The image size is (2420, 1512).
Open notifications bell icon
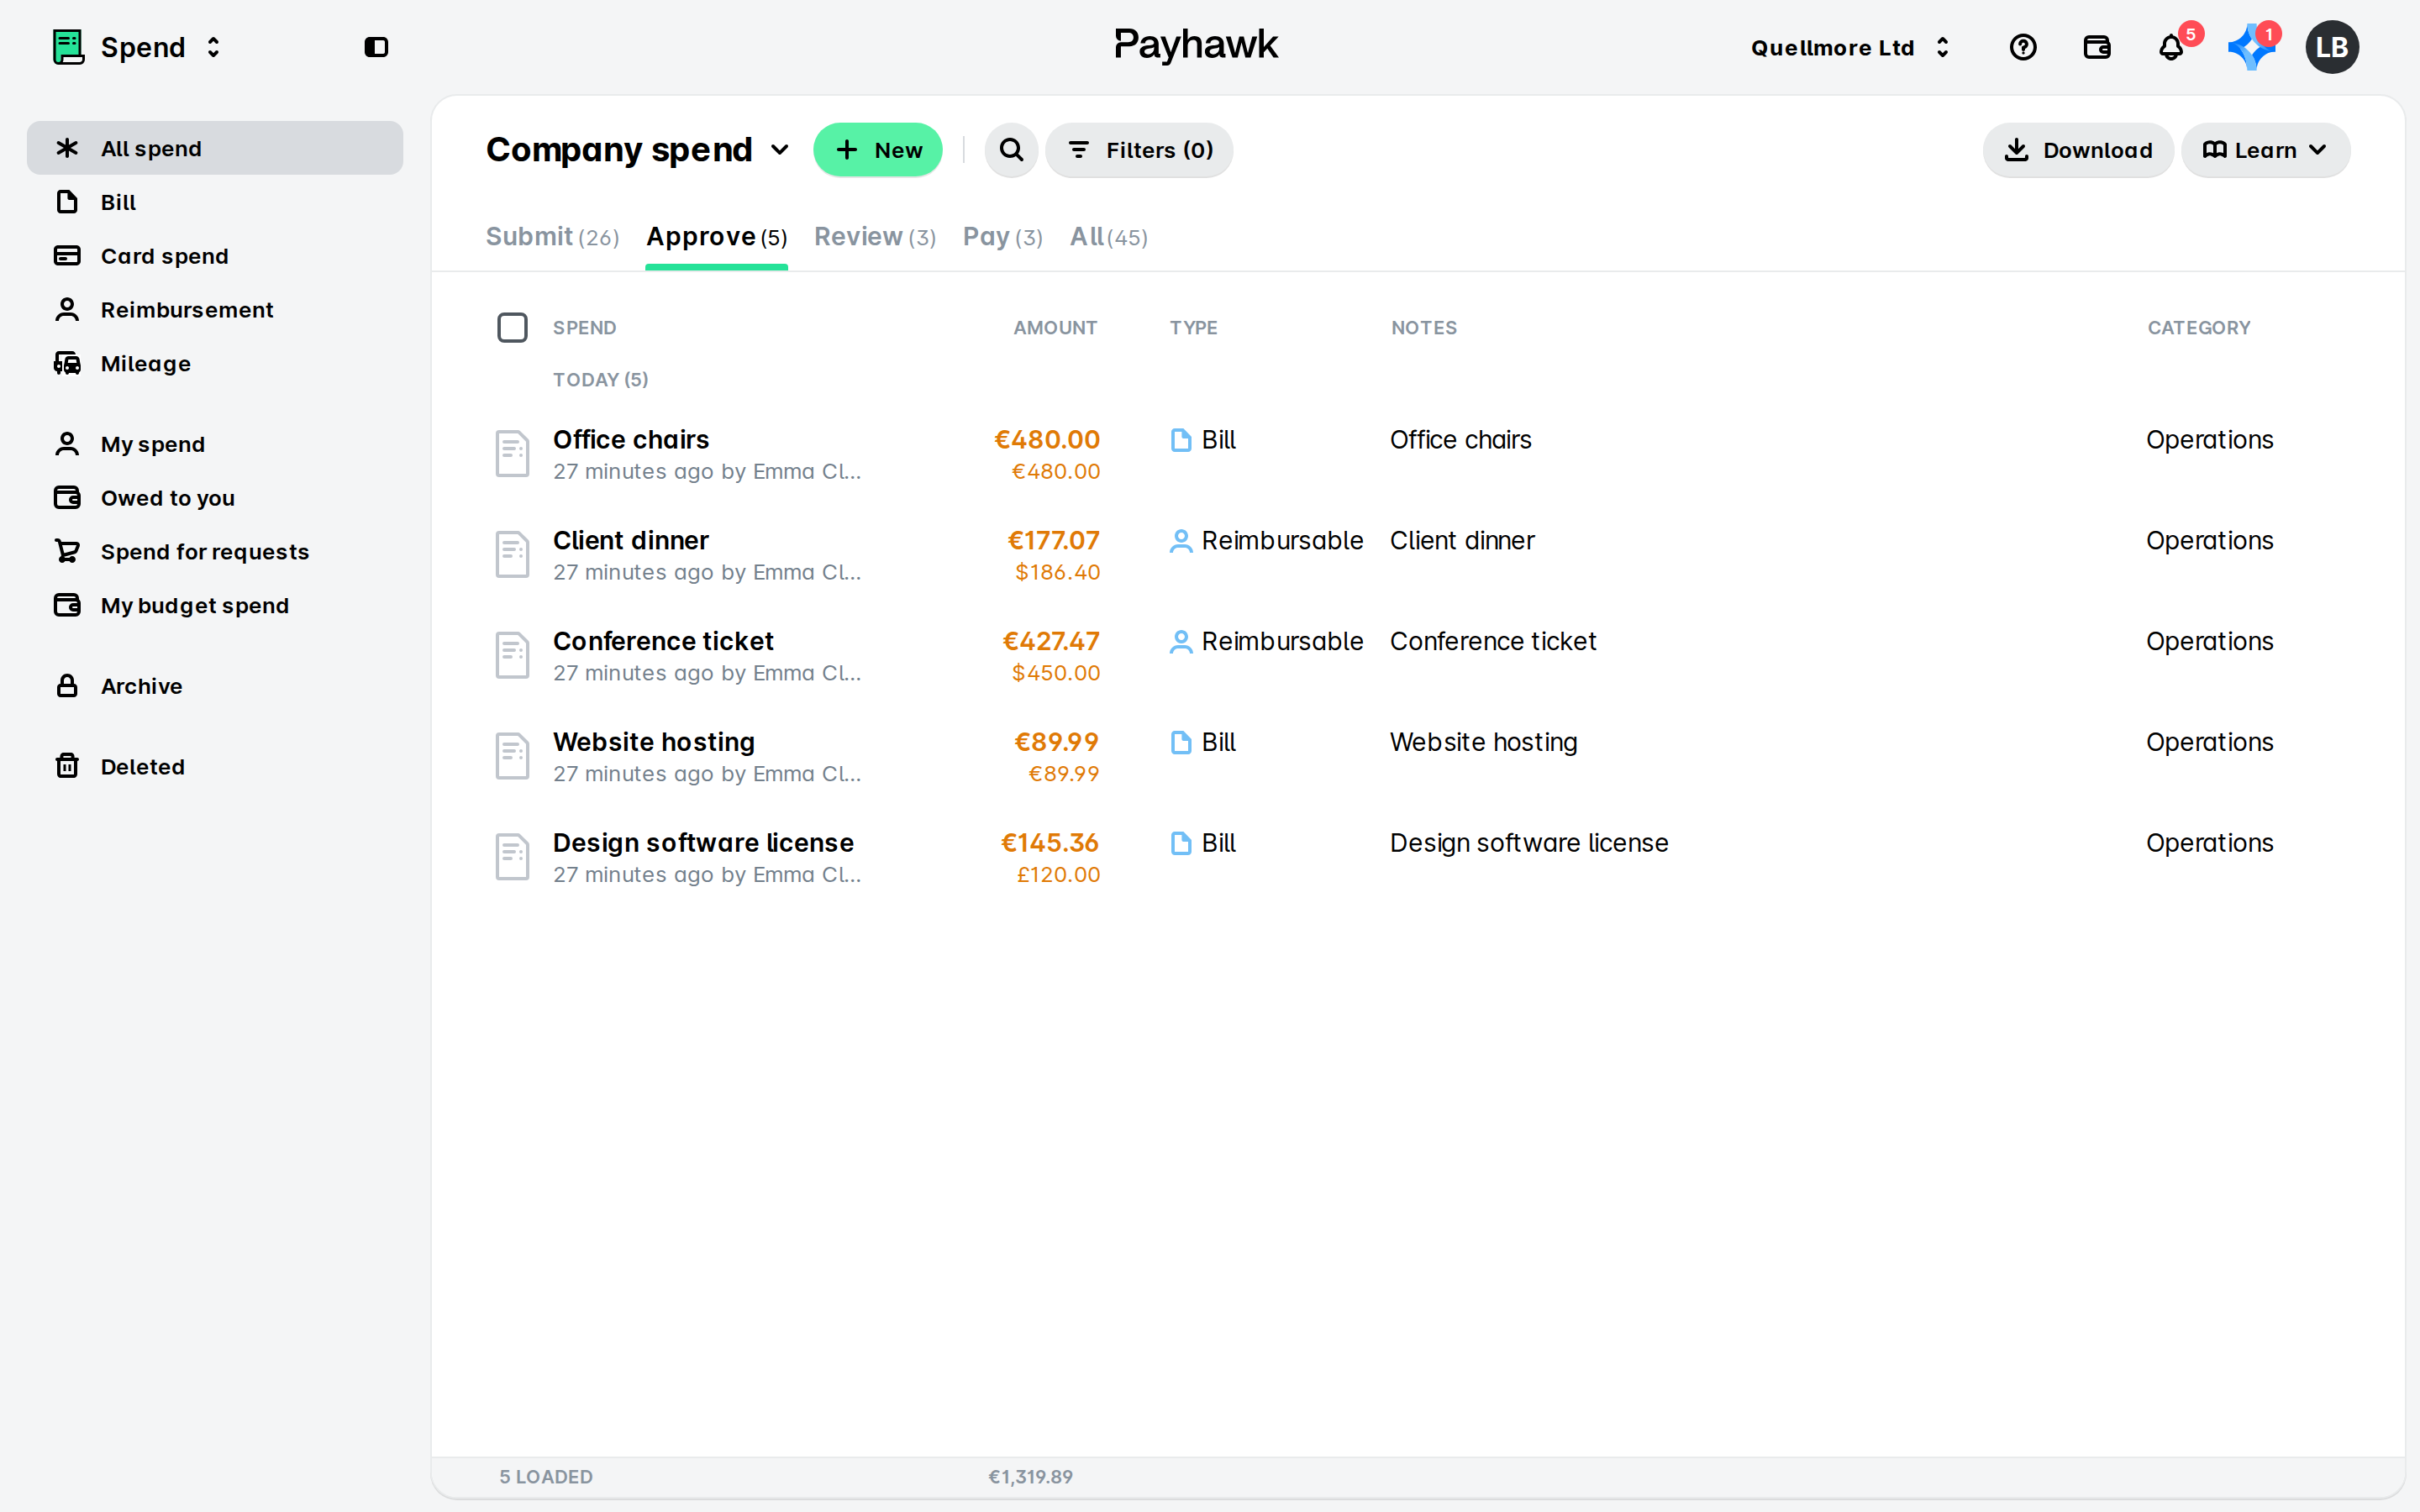pyautogui.click(x=2170, y=47)
